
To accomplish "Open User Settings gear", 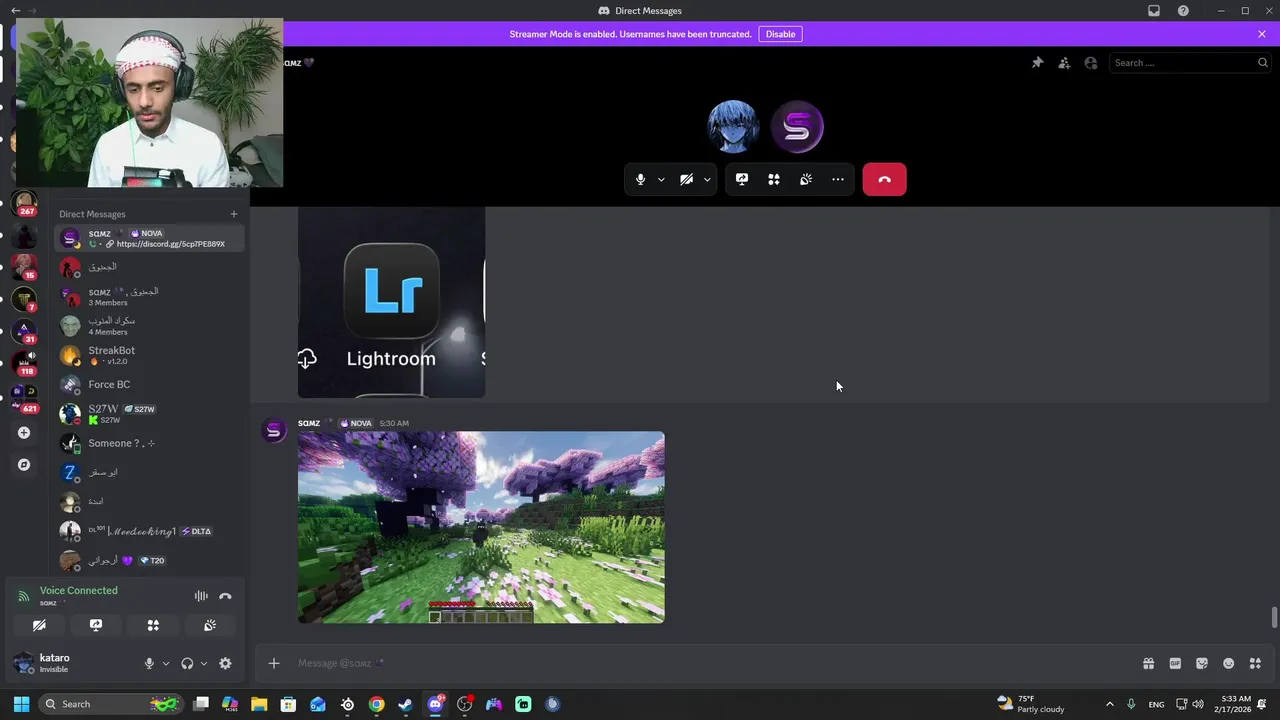I will pos(225,663).
